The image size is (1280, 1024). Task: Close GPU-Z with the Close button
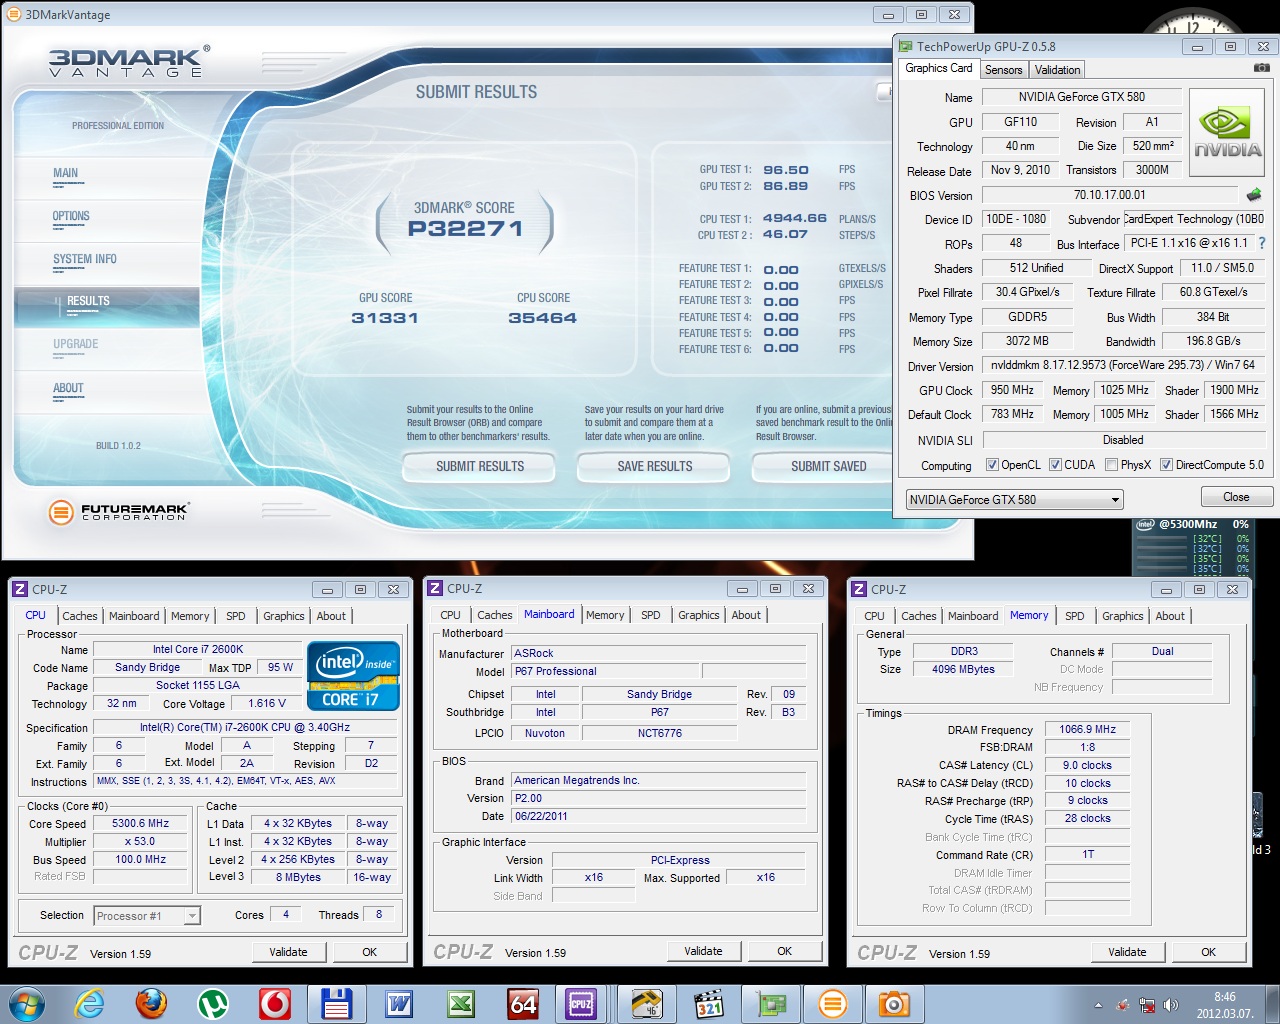point(1236,497)
